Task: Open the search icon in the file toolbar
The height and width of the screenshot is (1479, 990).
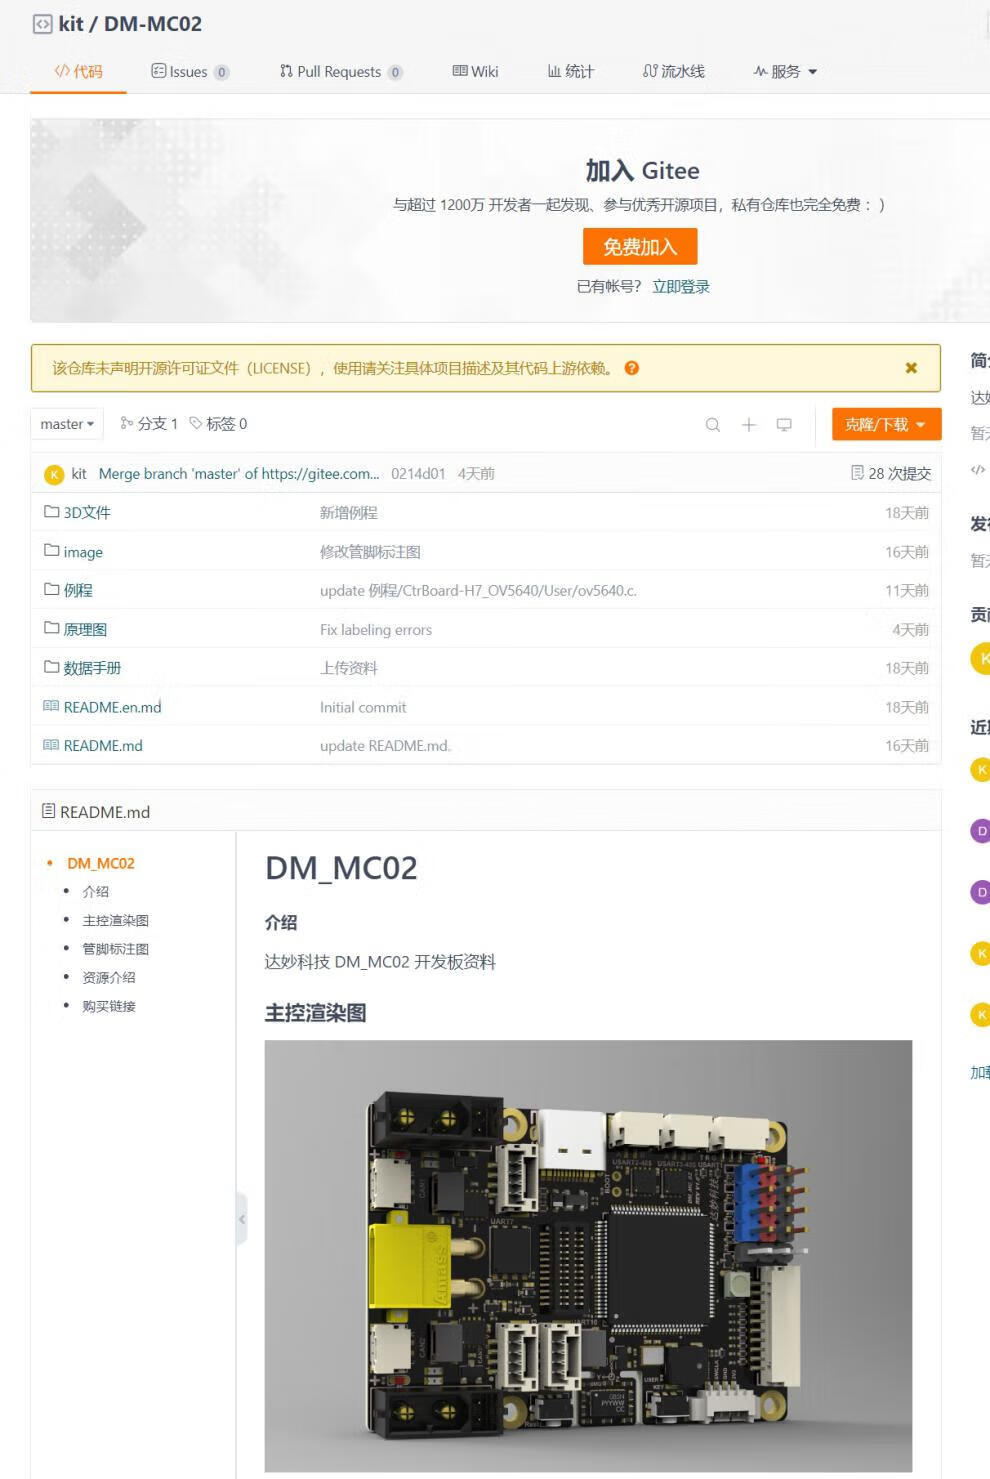Action: [713, 425]
